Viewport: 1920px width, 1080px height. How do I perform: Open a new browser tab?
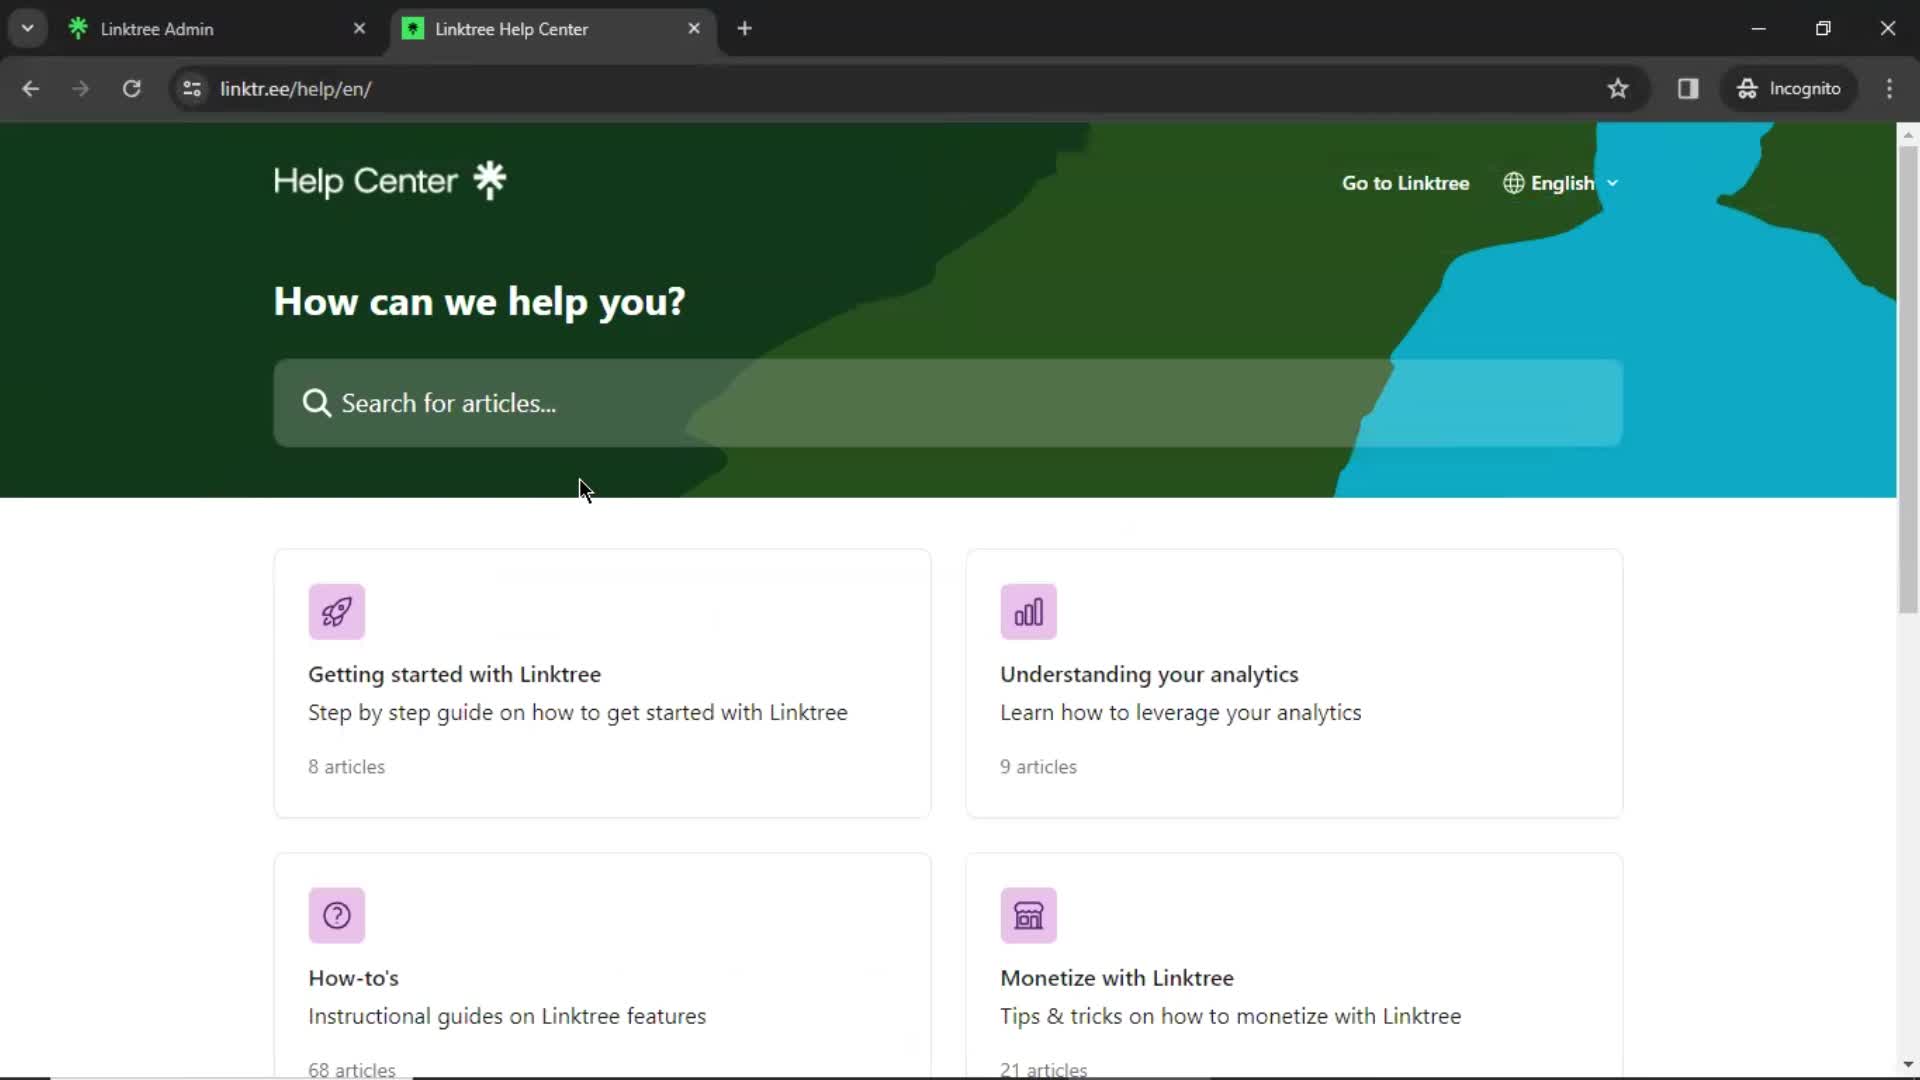744,29
